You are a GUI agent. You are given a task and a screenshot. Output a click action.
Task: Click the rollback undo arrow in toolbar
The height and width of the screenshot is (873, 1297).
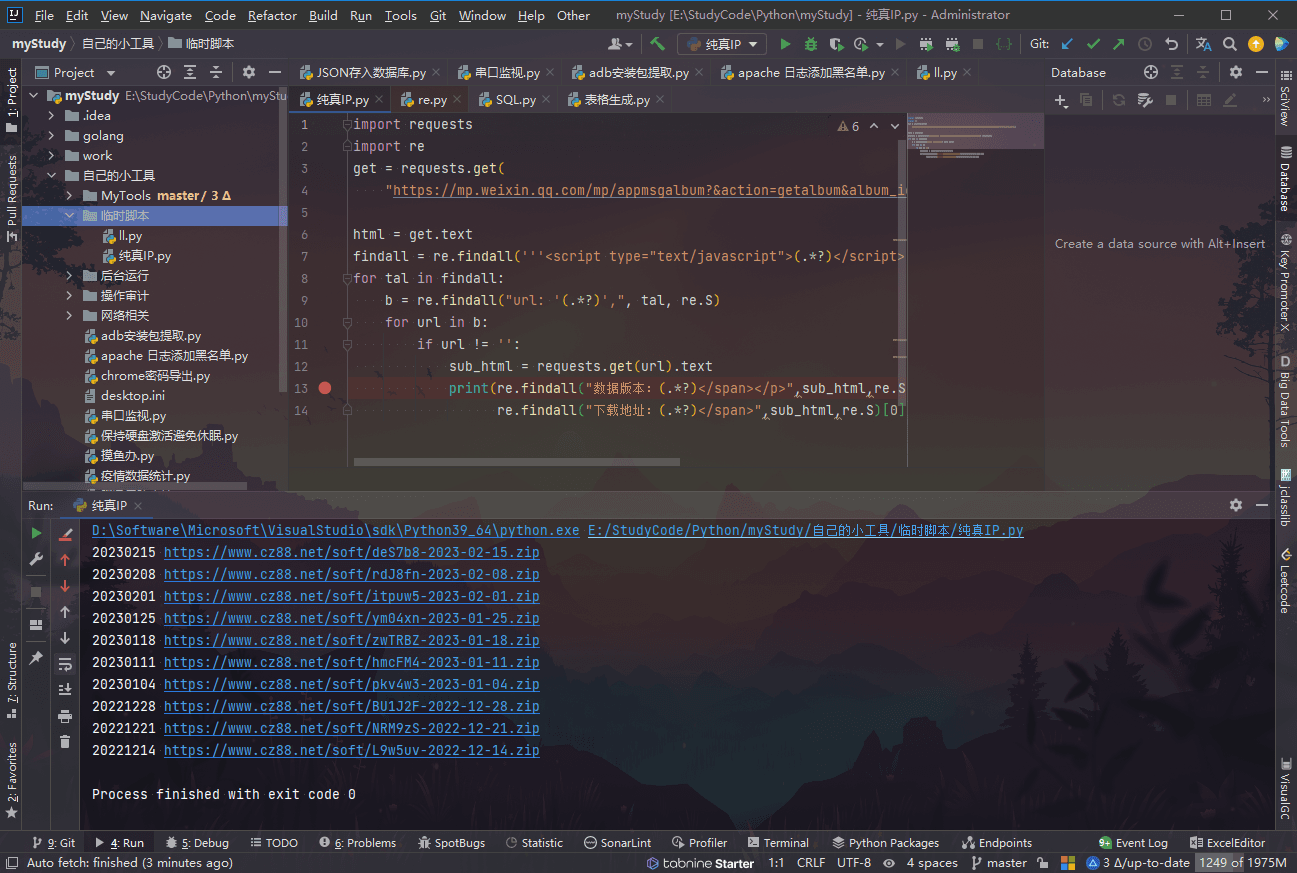(x=1171, y=44)
